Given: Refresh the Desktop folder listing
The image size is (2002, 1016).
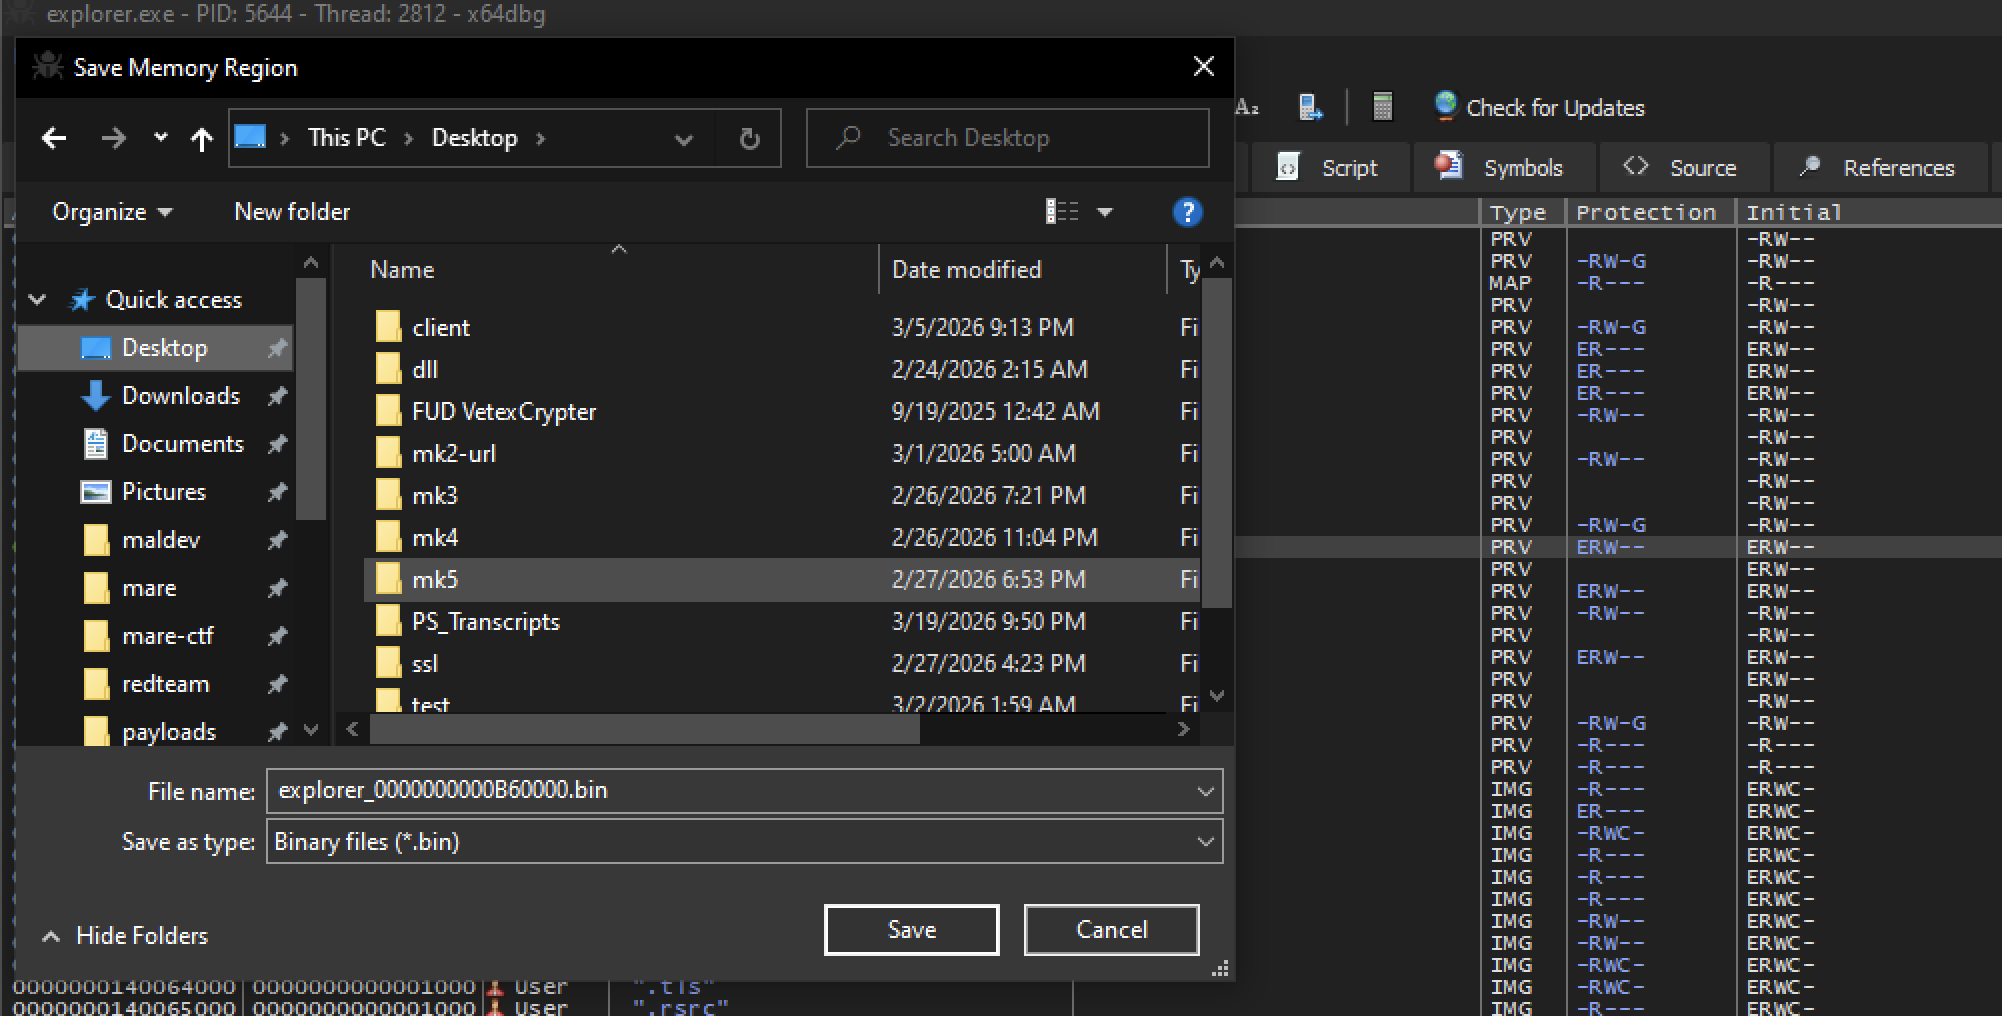Looking at the screenshot, I should pyautogui.click(x=749, y=139).
